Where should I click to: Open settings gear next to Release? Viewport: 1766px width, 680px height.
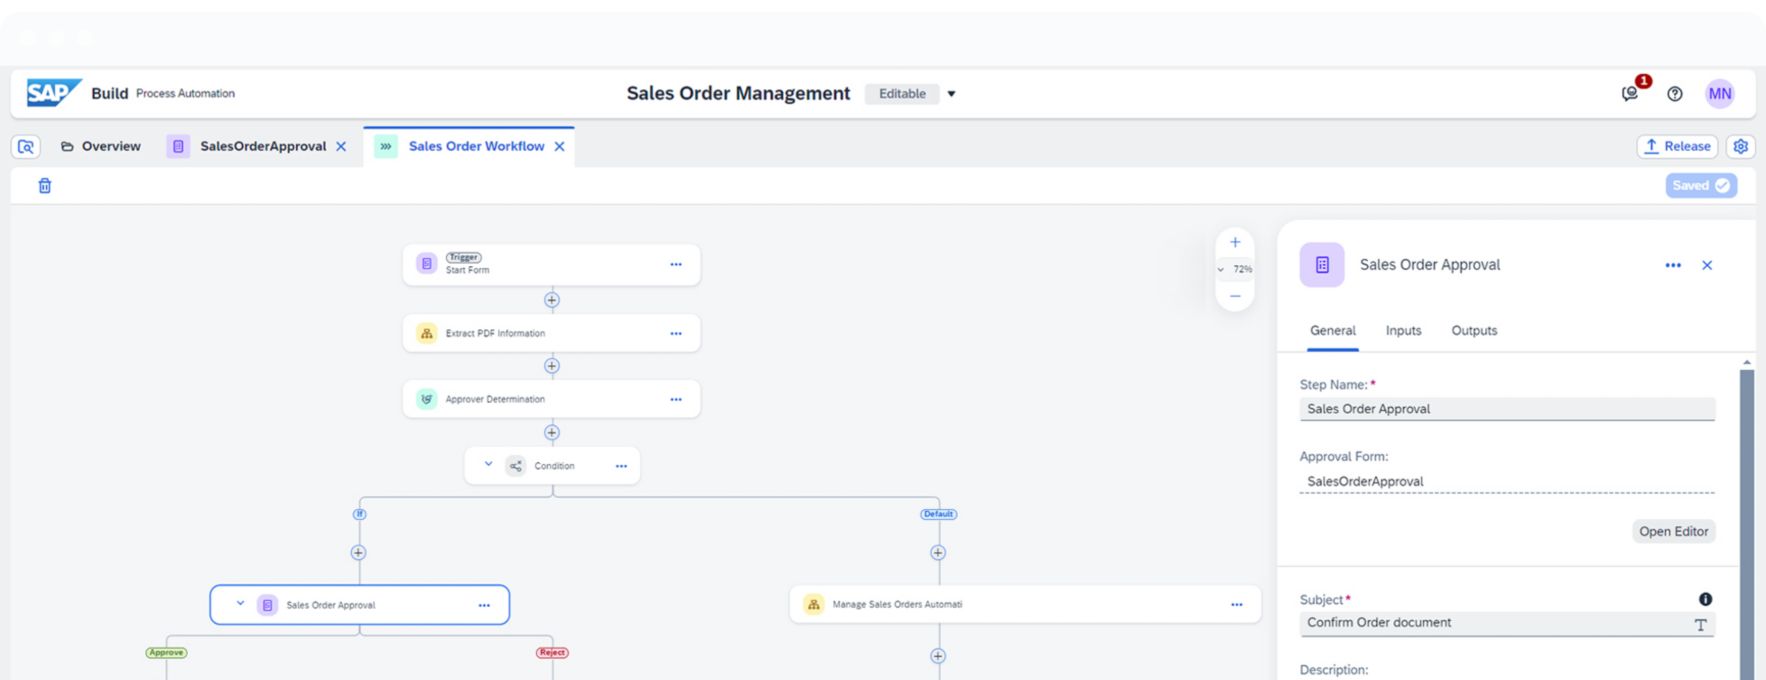1741,146
